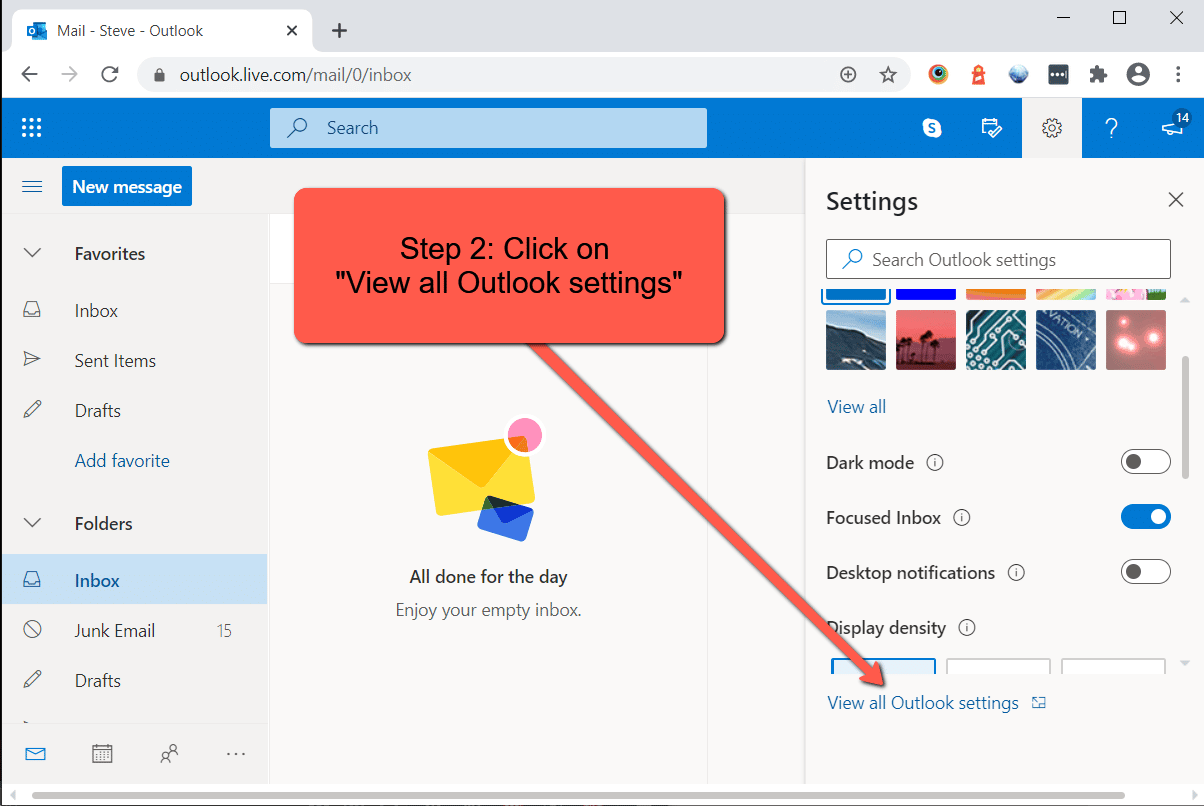Click info icon beside Desktop notifications
1204x806 pixels.
(x=1016, y=573)
